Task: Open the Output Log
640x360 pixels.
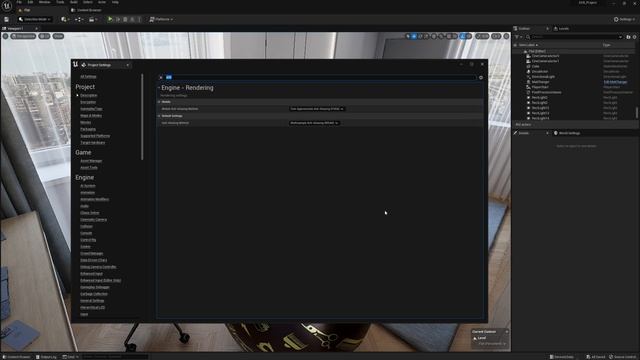Action: tap(46, 357)
